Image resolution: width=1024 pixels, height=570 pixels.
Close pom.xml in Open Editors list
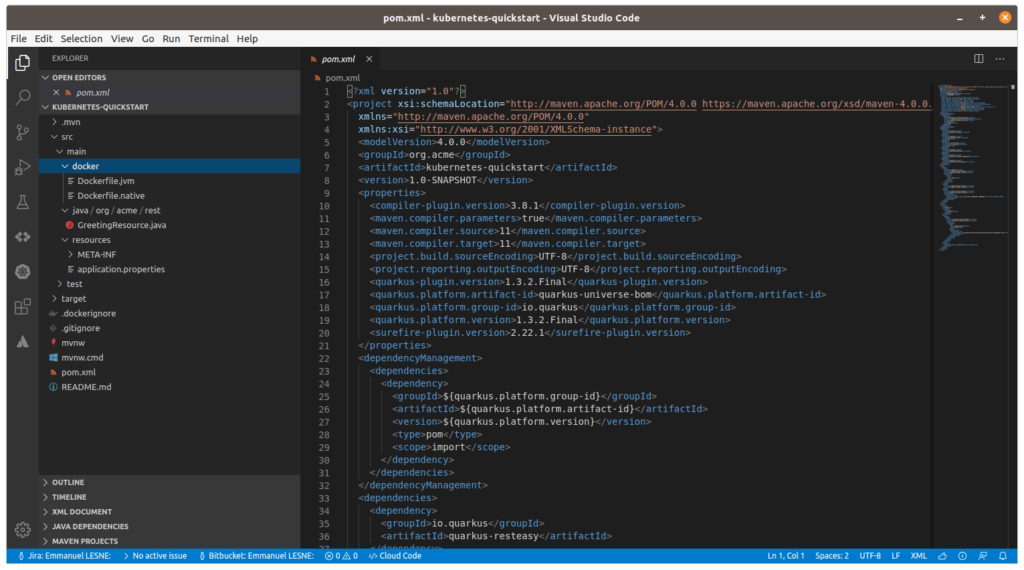point(56,93)
